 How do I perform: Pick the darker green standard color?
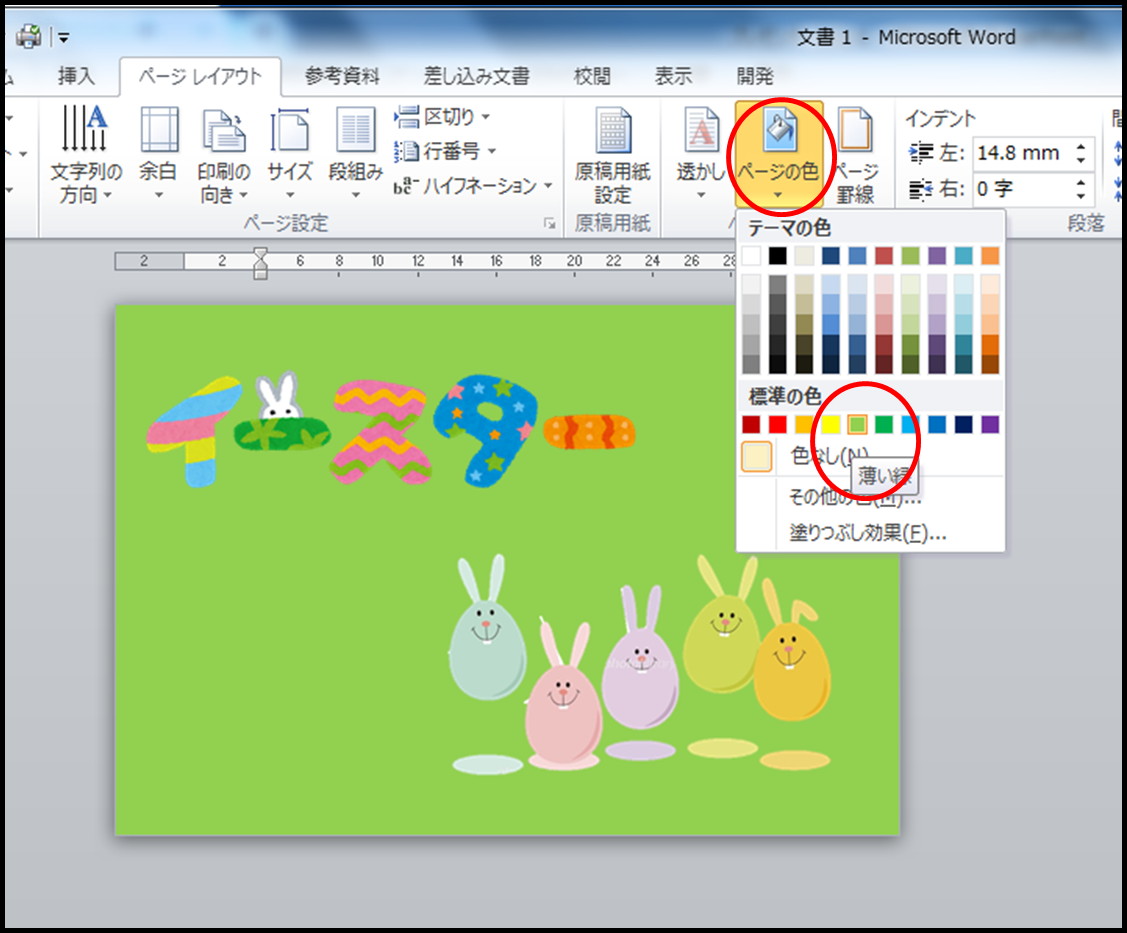tap(884, 425)
